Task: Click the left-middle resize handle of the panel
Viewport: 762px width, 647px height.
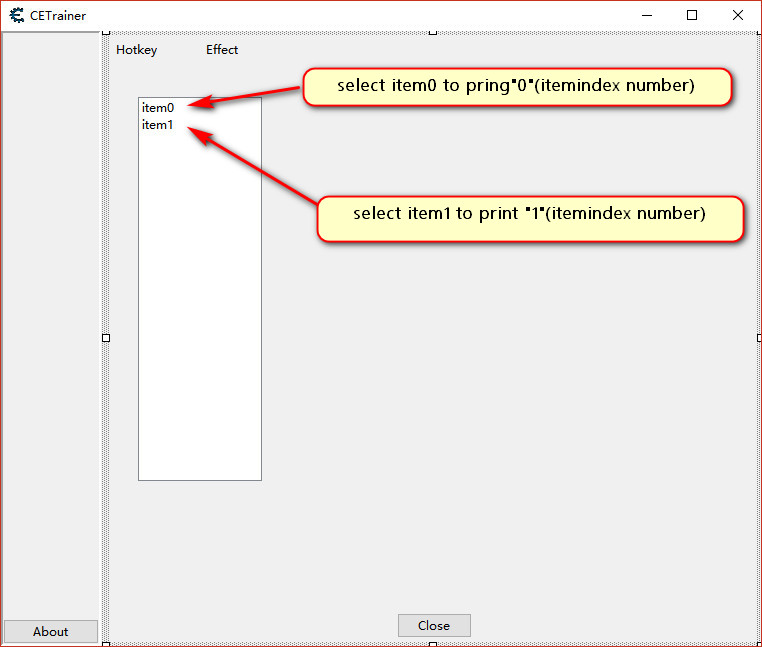Action: click(106, 338)
